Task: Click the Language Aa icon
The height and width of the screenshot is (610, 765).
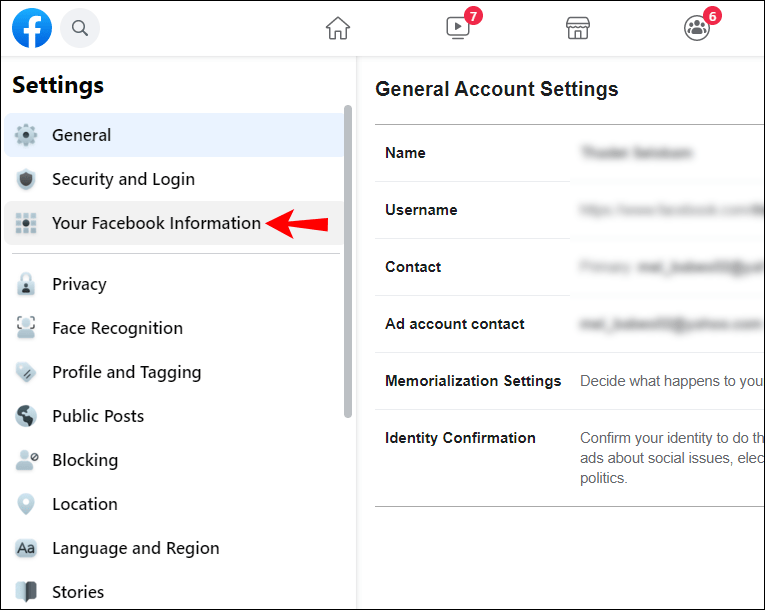Action: coord(26,548)
